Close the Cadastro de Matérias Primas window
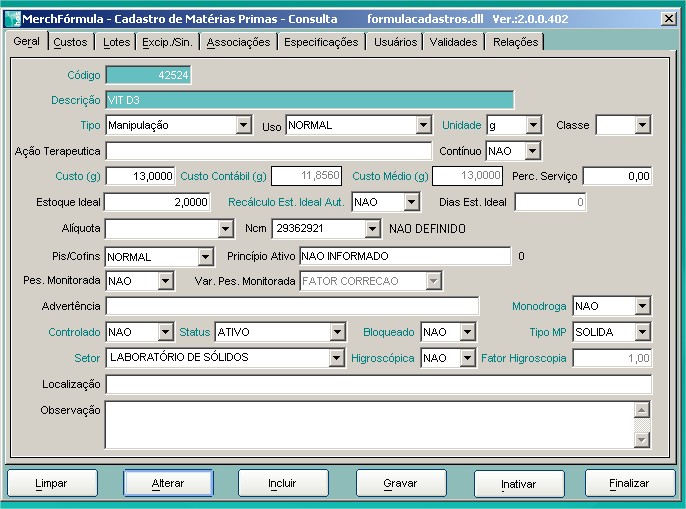686x509 pixels. click(x=668, y=18)
